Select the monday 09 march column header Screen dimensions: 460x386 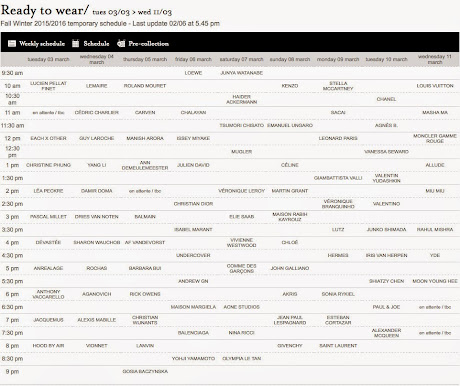click(x=338, y=59)
